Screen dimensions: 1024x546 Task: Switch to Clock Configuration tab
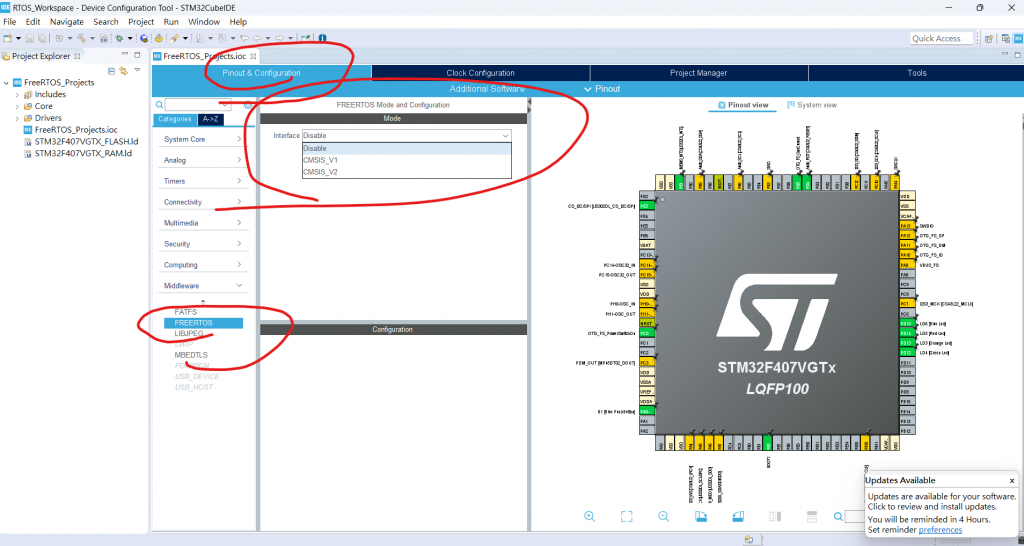click(x=481, y=73)
